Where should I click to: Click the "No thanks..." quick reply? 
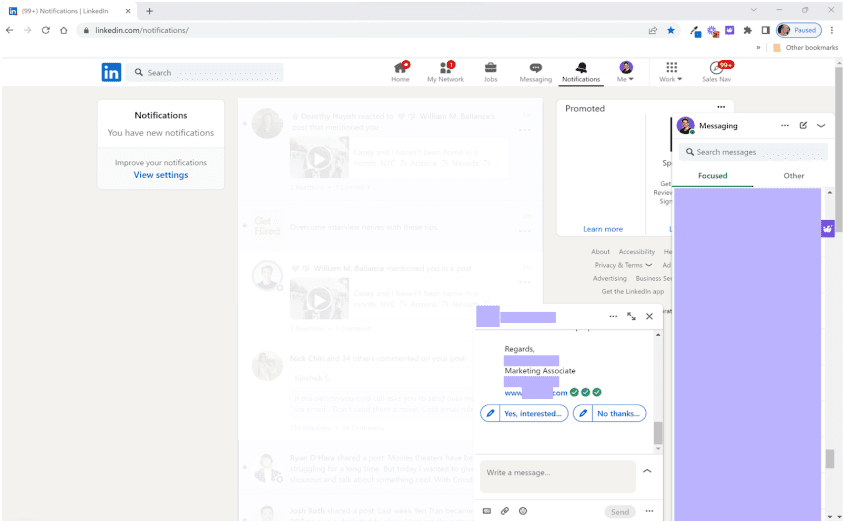click(x=610, y=413)
